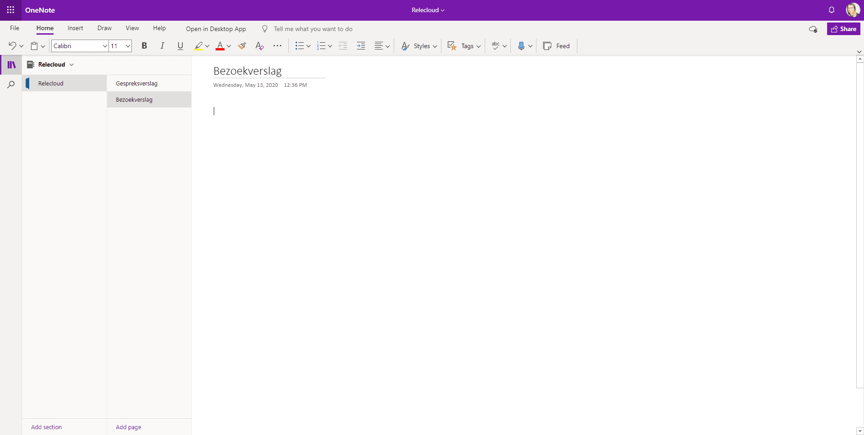The width and height of the screenshot is (864, 435).
Task: Toggle italic formatting
Action: (x=162, y=46)
